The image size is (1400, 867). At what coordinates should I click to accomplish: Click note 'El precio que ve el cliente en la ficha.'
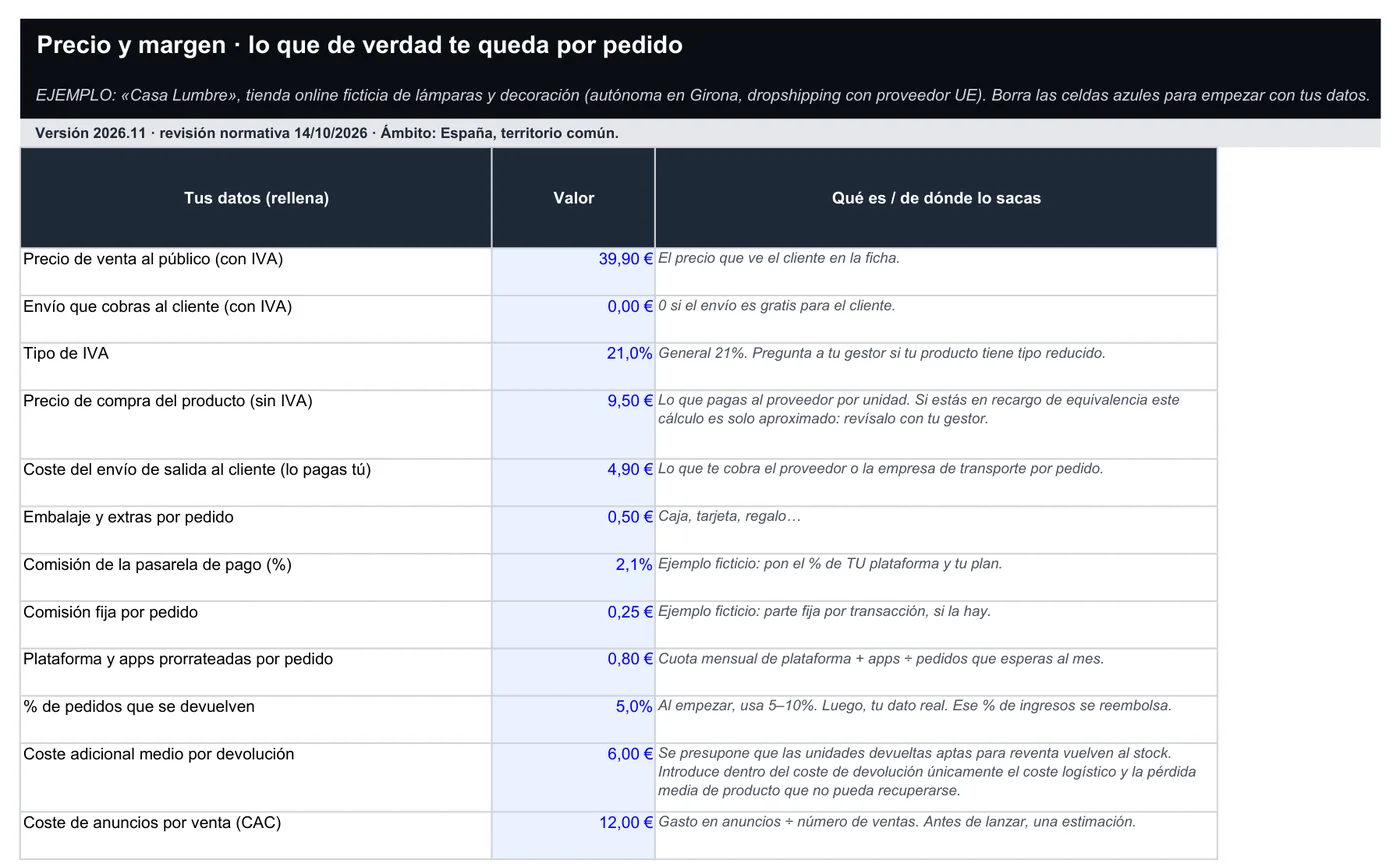click(779, 258)
